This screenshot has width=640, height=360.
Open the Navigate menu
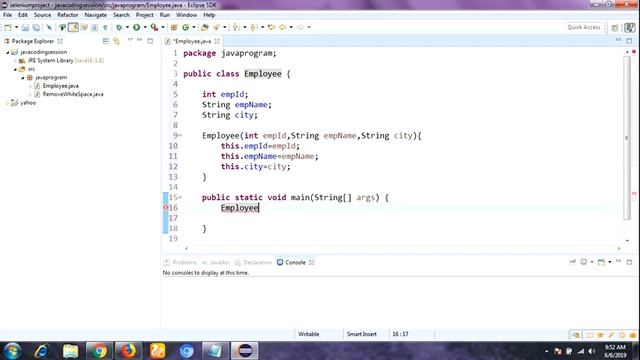pos(96,15)
